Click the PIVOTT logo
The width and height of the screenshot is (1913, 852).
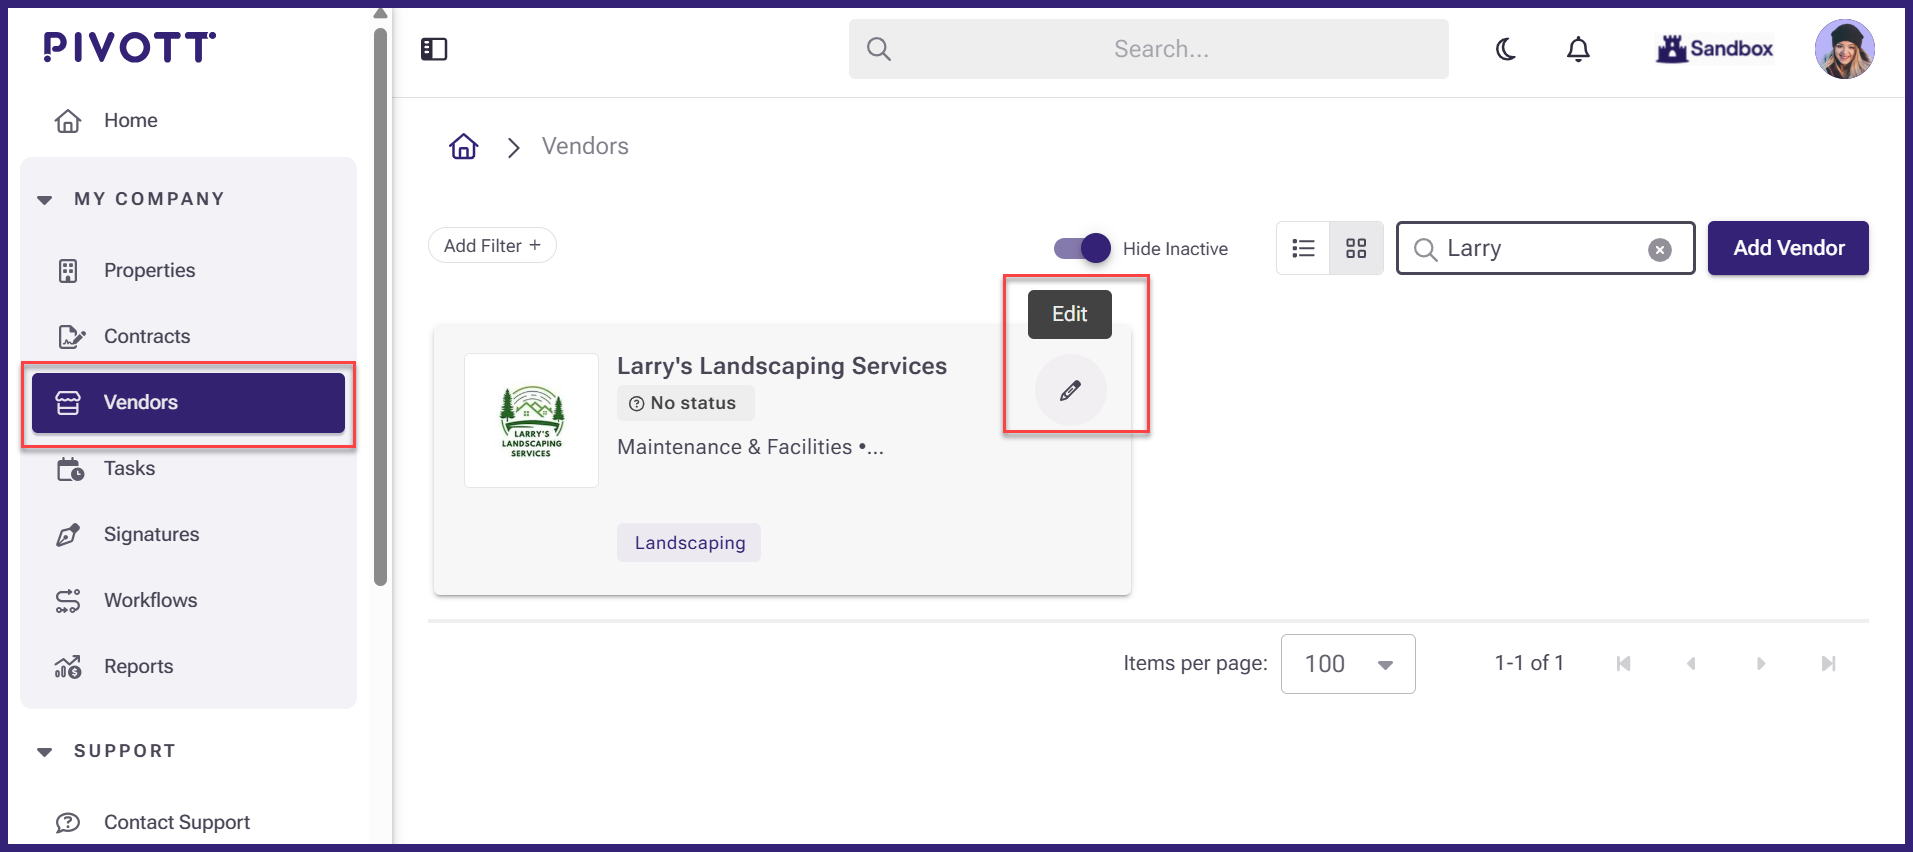pyautogui.click(x=130, y=46)
